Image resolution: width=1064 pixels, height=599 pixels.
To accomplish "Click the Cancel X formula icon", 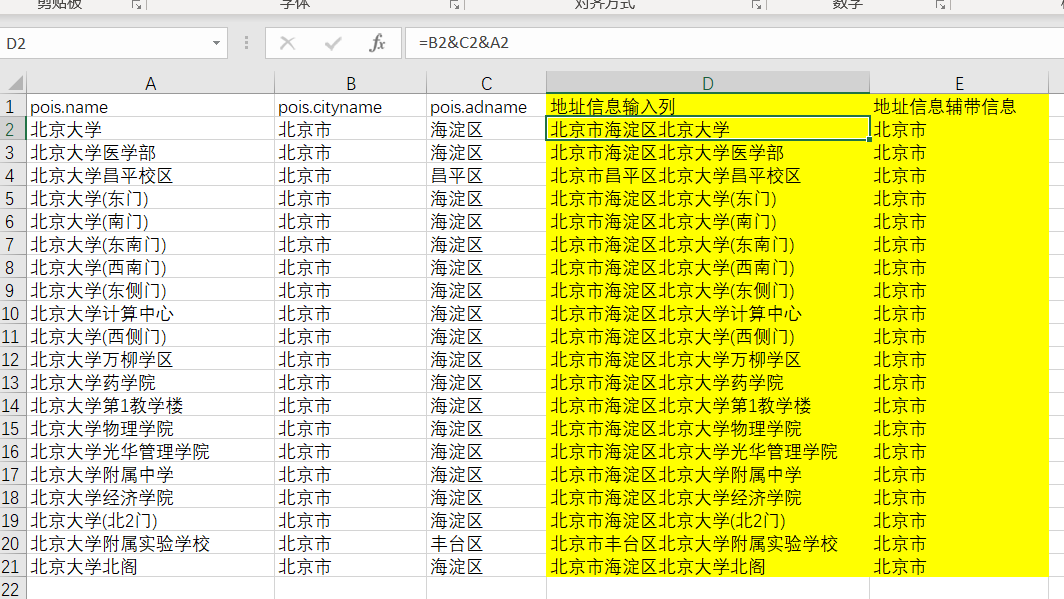I will tap(288, 43).
